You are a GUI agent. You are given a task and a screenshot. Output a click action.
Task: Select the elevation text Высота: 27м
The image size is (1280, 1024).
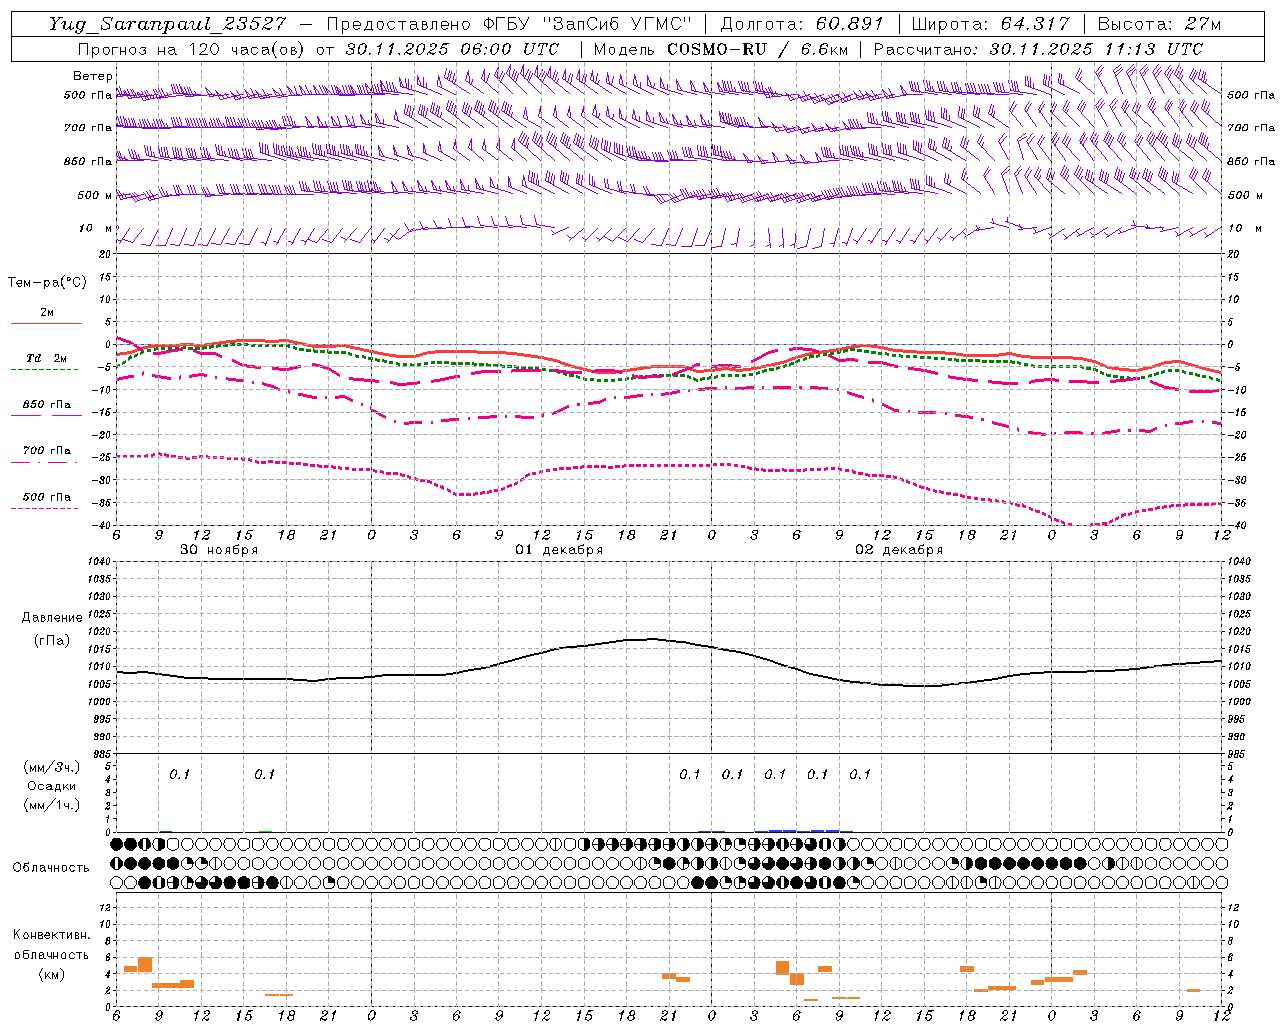[x=1159, y=24]
